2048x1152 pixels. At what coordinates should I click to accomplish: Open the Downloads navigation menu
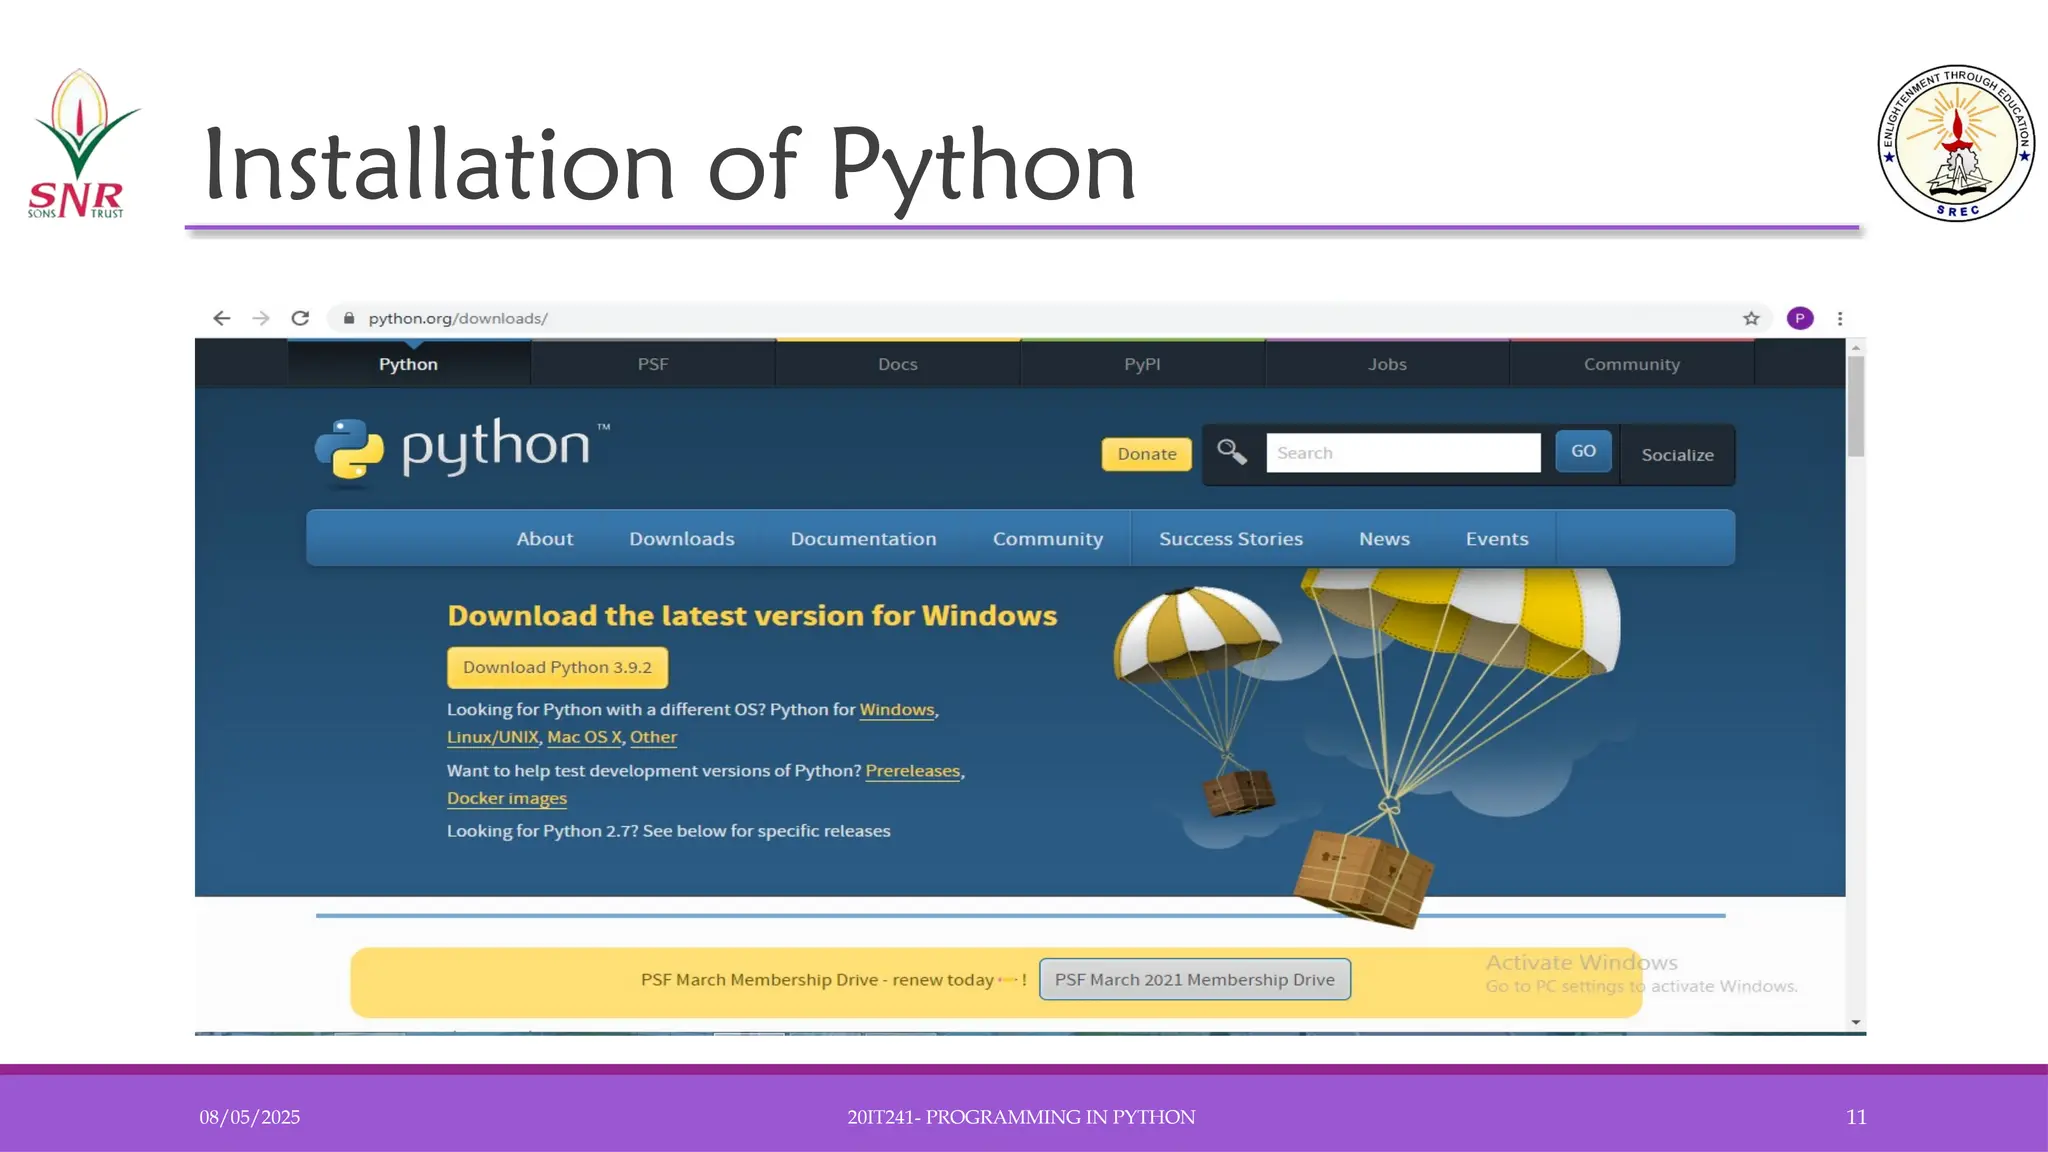pos(682,539)
